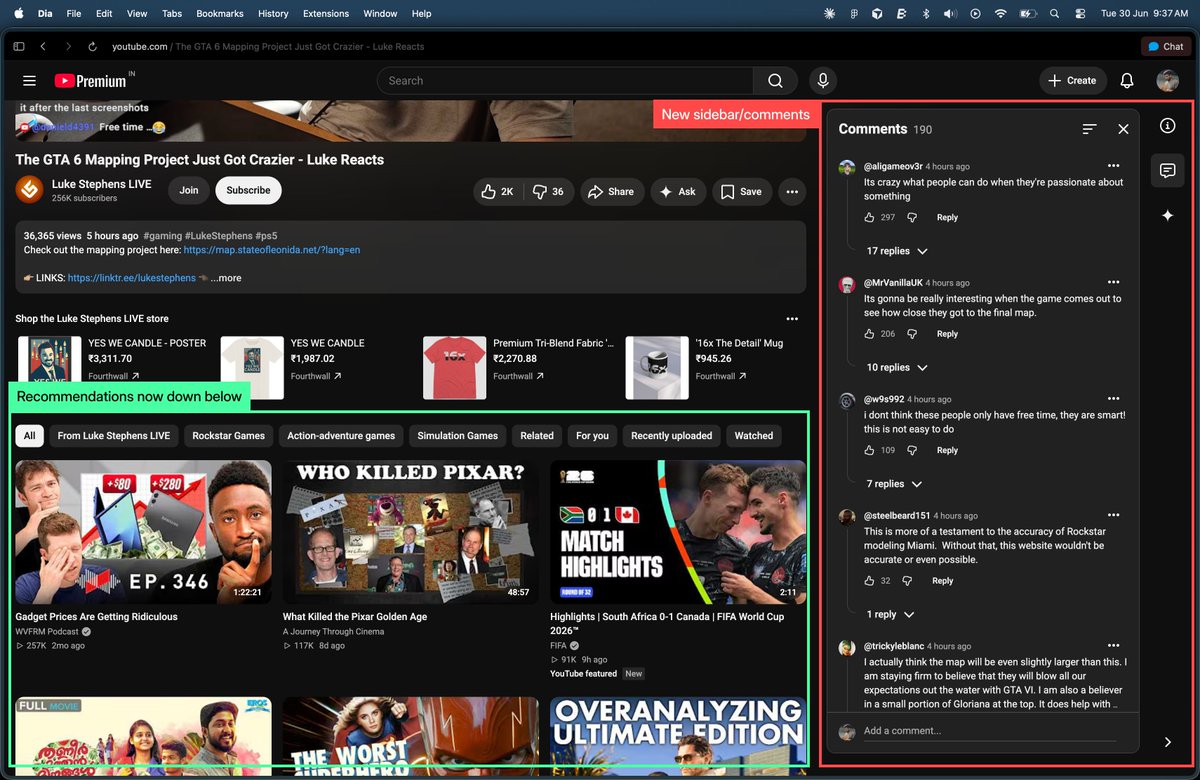Image resolution: width=1200 pixels, height=780 pixels.
Task: Open options for the store shelf
Action: point(792,319)
